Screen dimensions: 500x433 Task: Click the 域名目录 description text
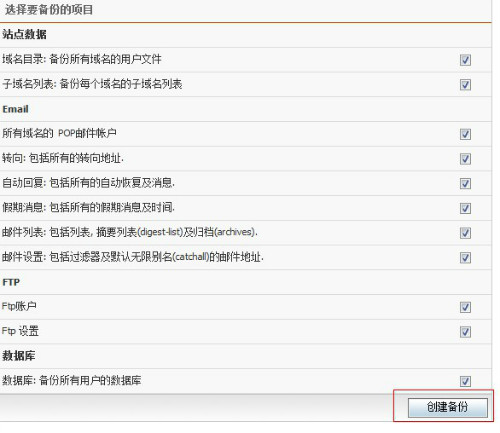[x=82, y=59]
